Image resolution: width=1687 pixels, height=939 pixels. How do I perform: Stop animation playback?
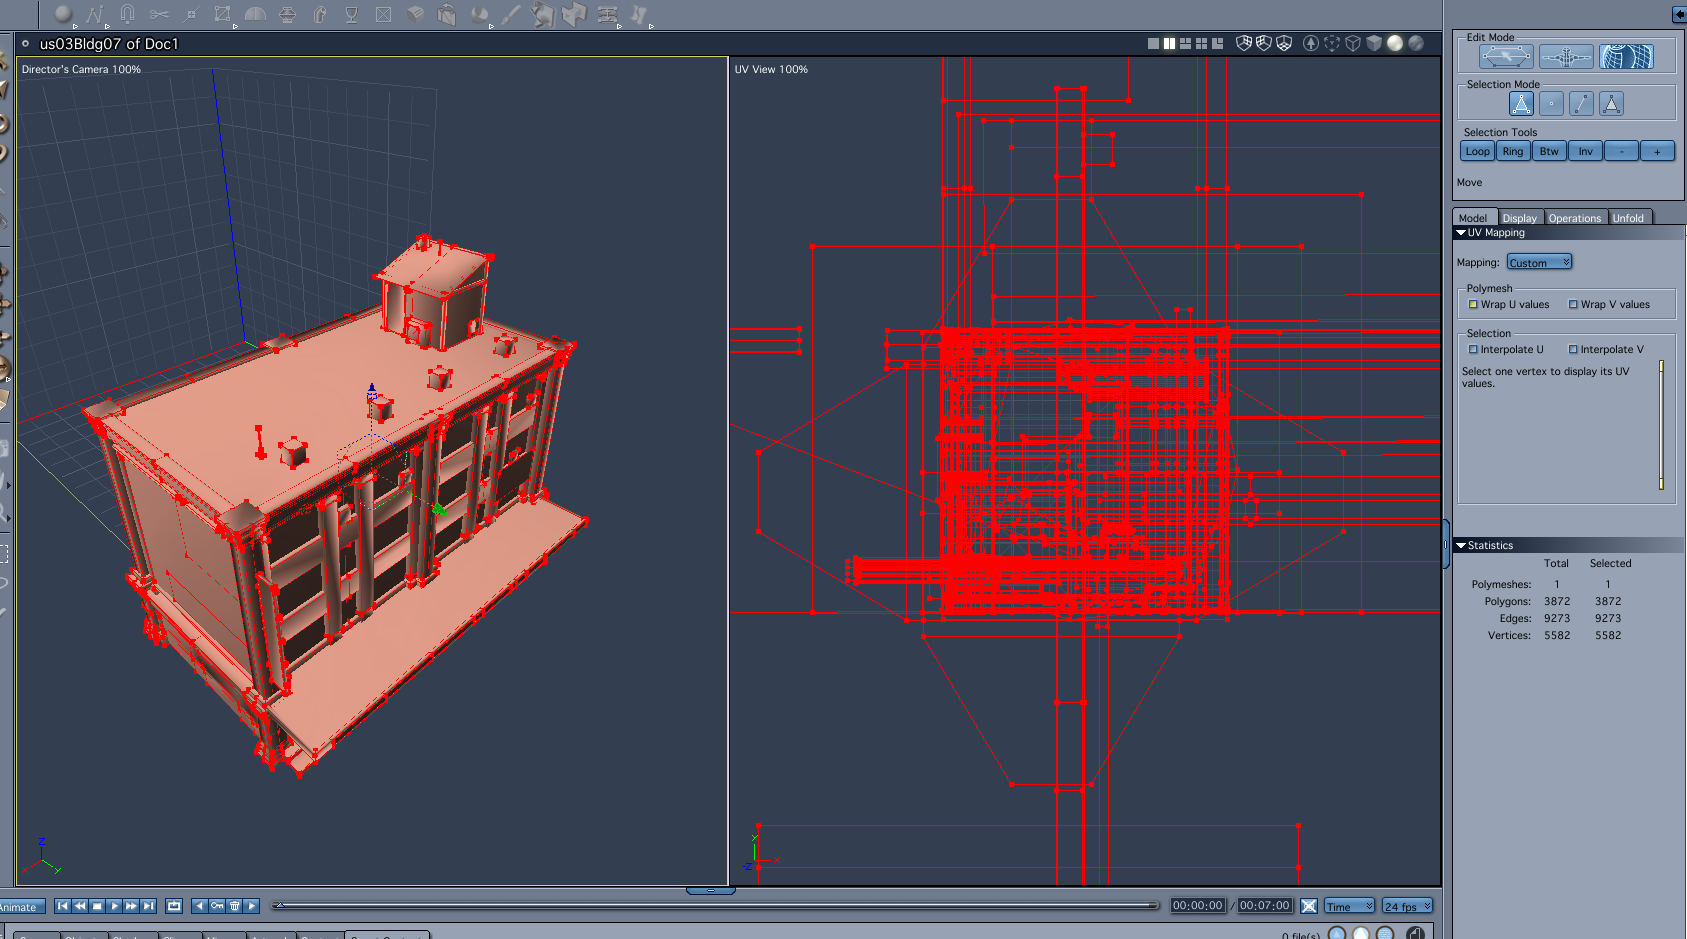pos(97,906)
